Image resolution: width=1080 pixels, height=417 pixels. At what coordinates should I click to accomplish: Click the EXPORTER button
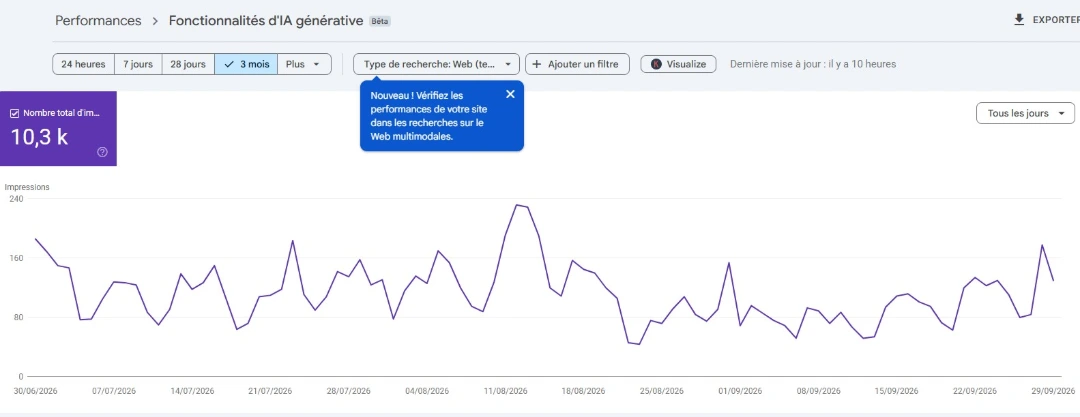pos(1046,20)
